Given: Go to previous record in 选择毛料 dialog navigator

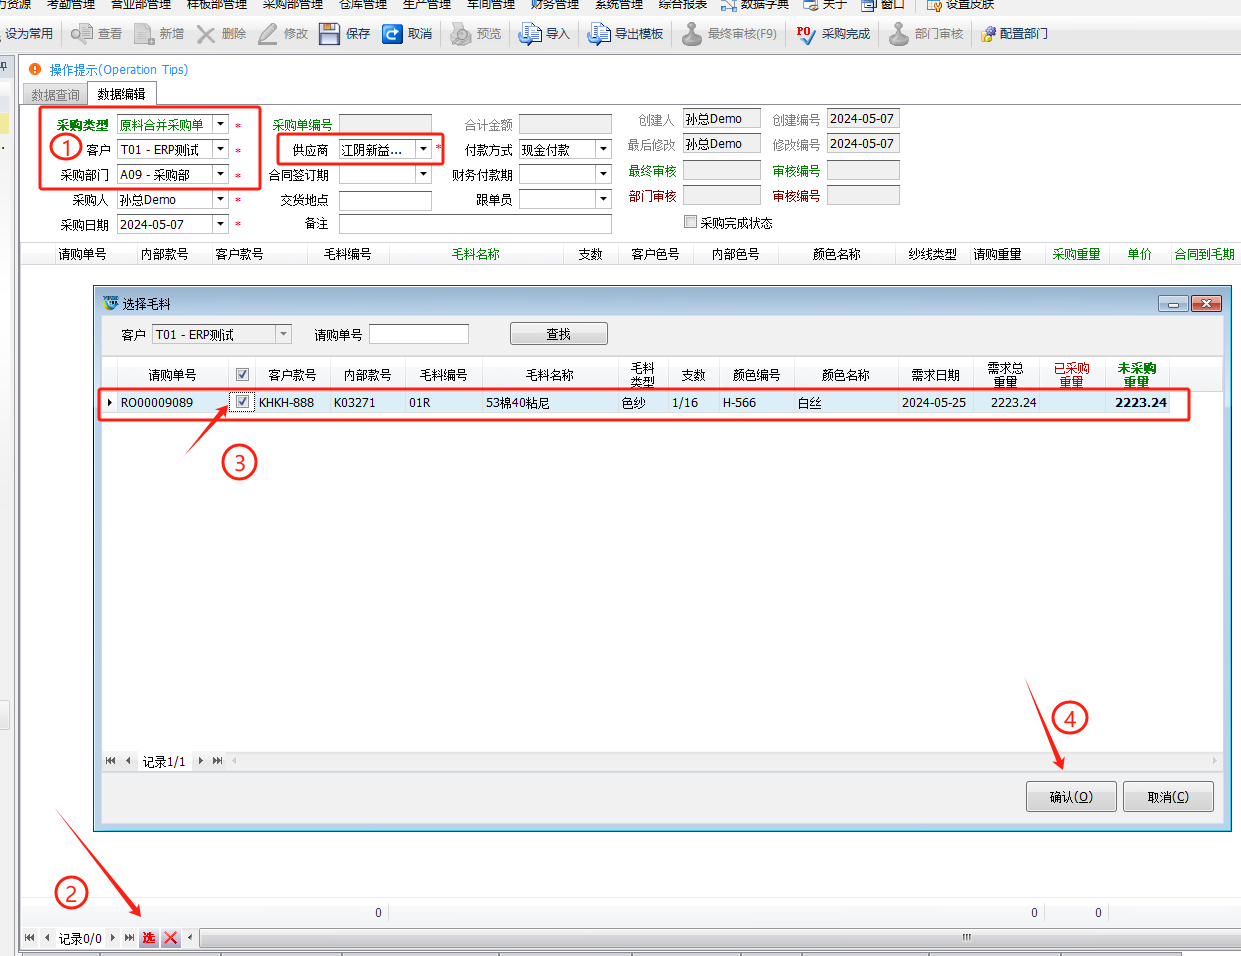Looking at the screenshot, I should click(128, 761).
